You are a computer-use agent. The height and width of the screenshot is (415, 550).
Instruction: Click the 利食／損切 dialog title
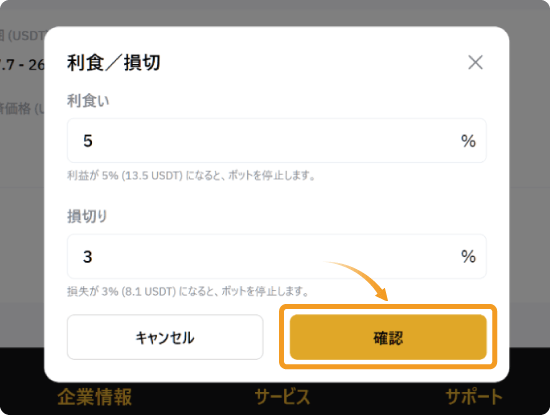point(114,63)
